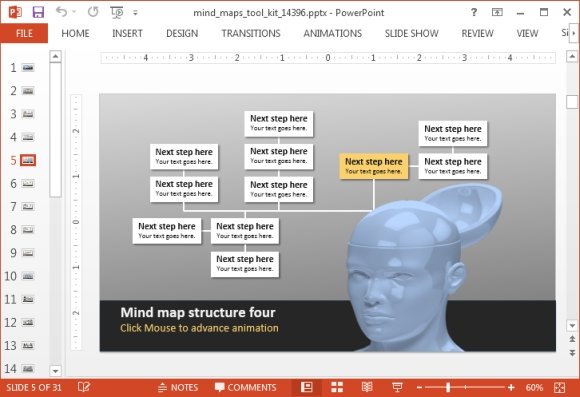Click the 'SLIDE 5 OF 31' status indicator
The image size is (580, 397).
(34, 387)
